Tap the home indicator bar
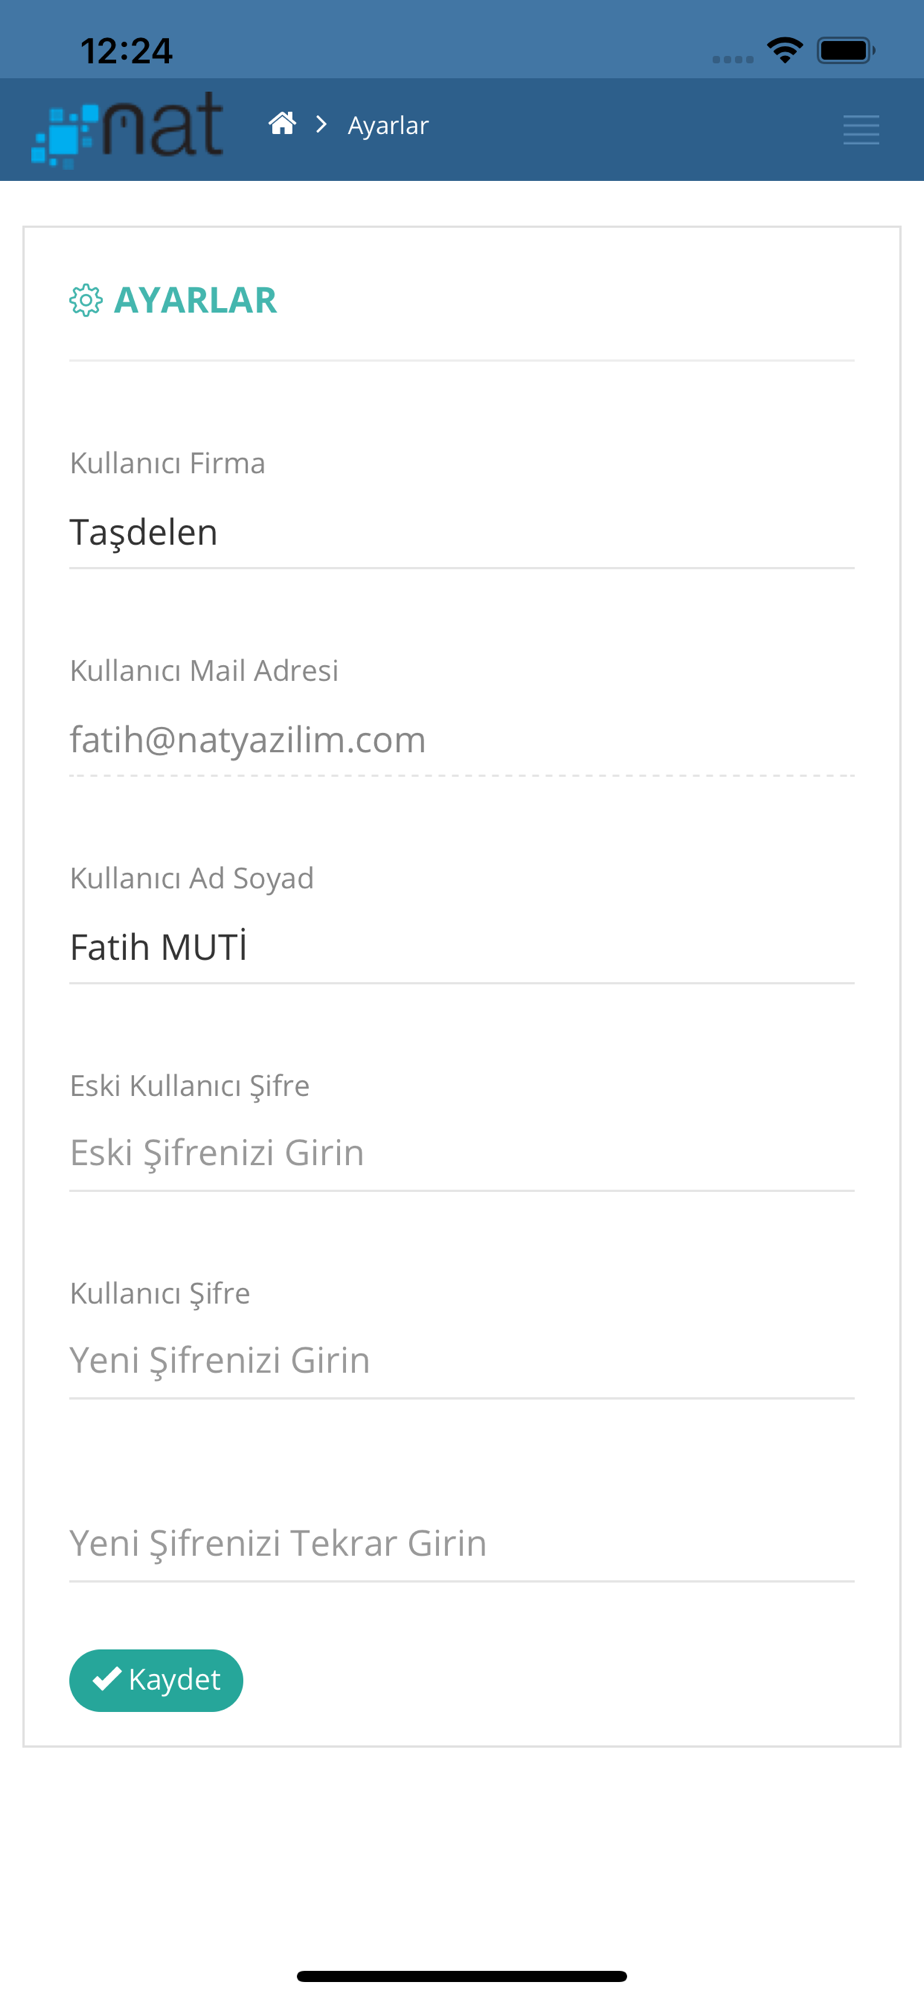Image resolution: width=924 pixels, height=2000 pixels. 462,1976
